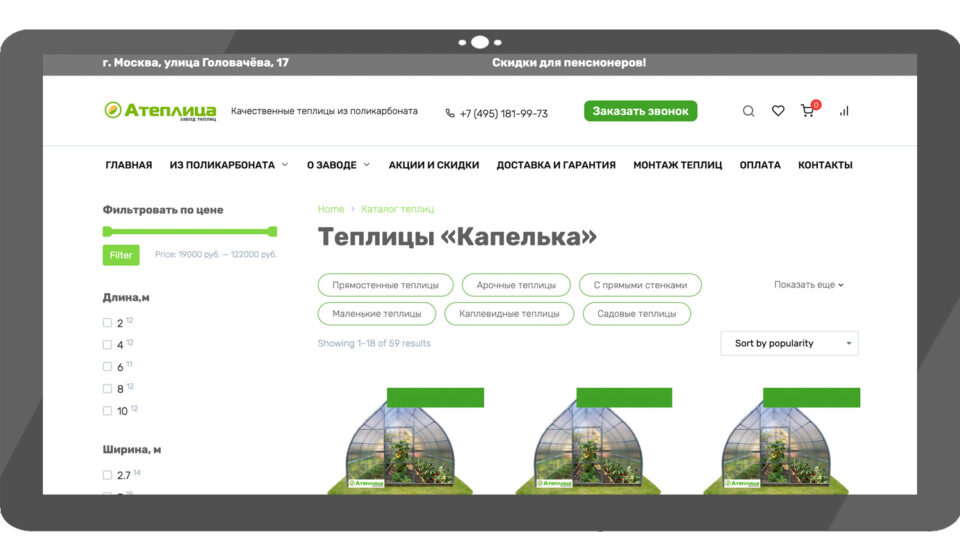The width and height of the screenshot is (960, 540).
Task: Select the С прямыми стенками tag
Action: click(x=640, y=285)
